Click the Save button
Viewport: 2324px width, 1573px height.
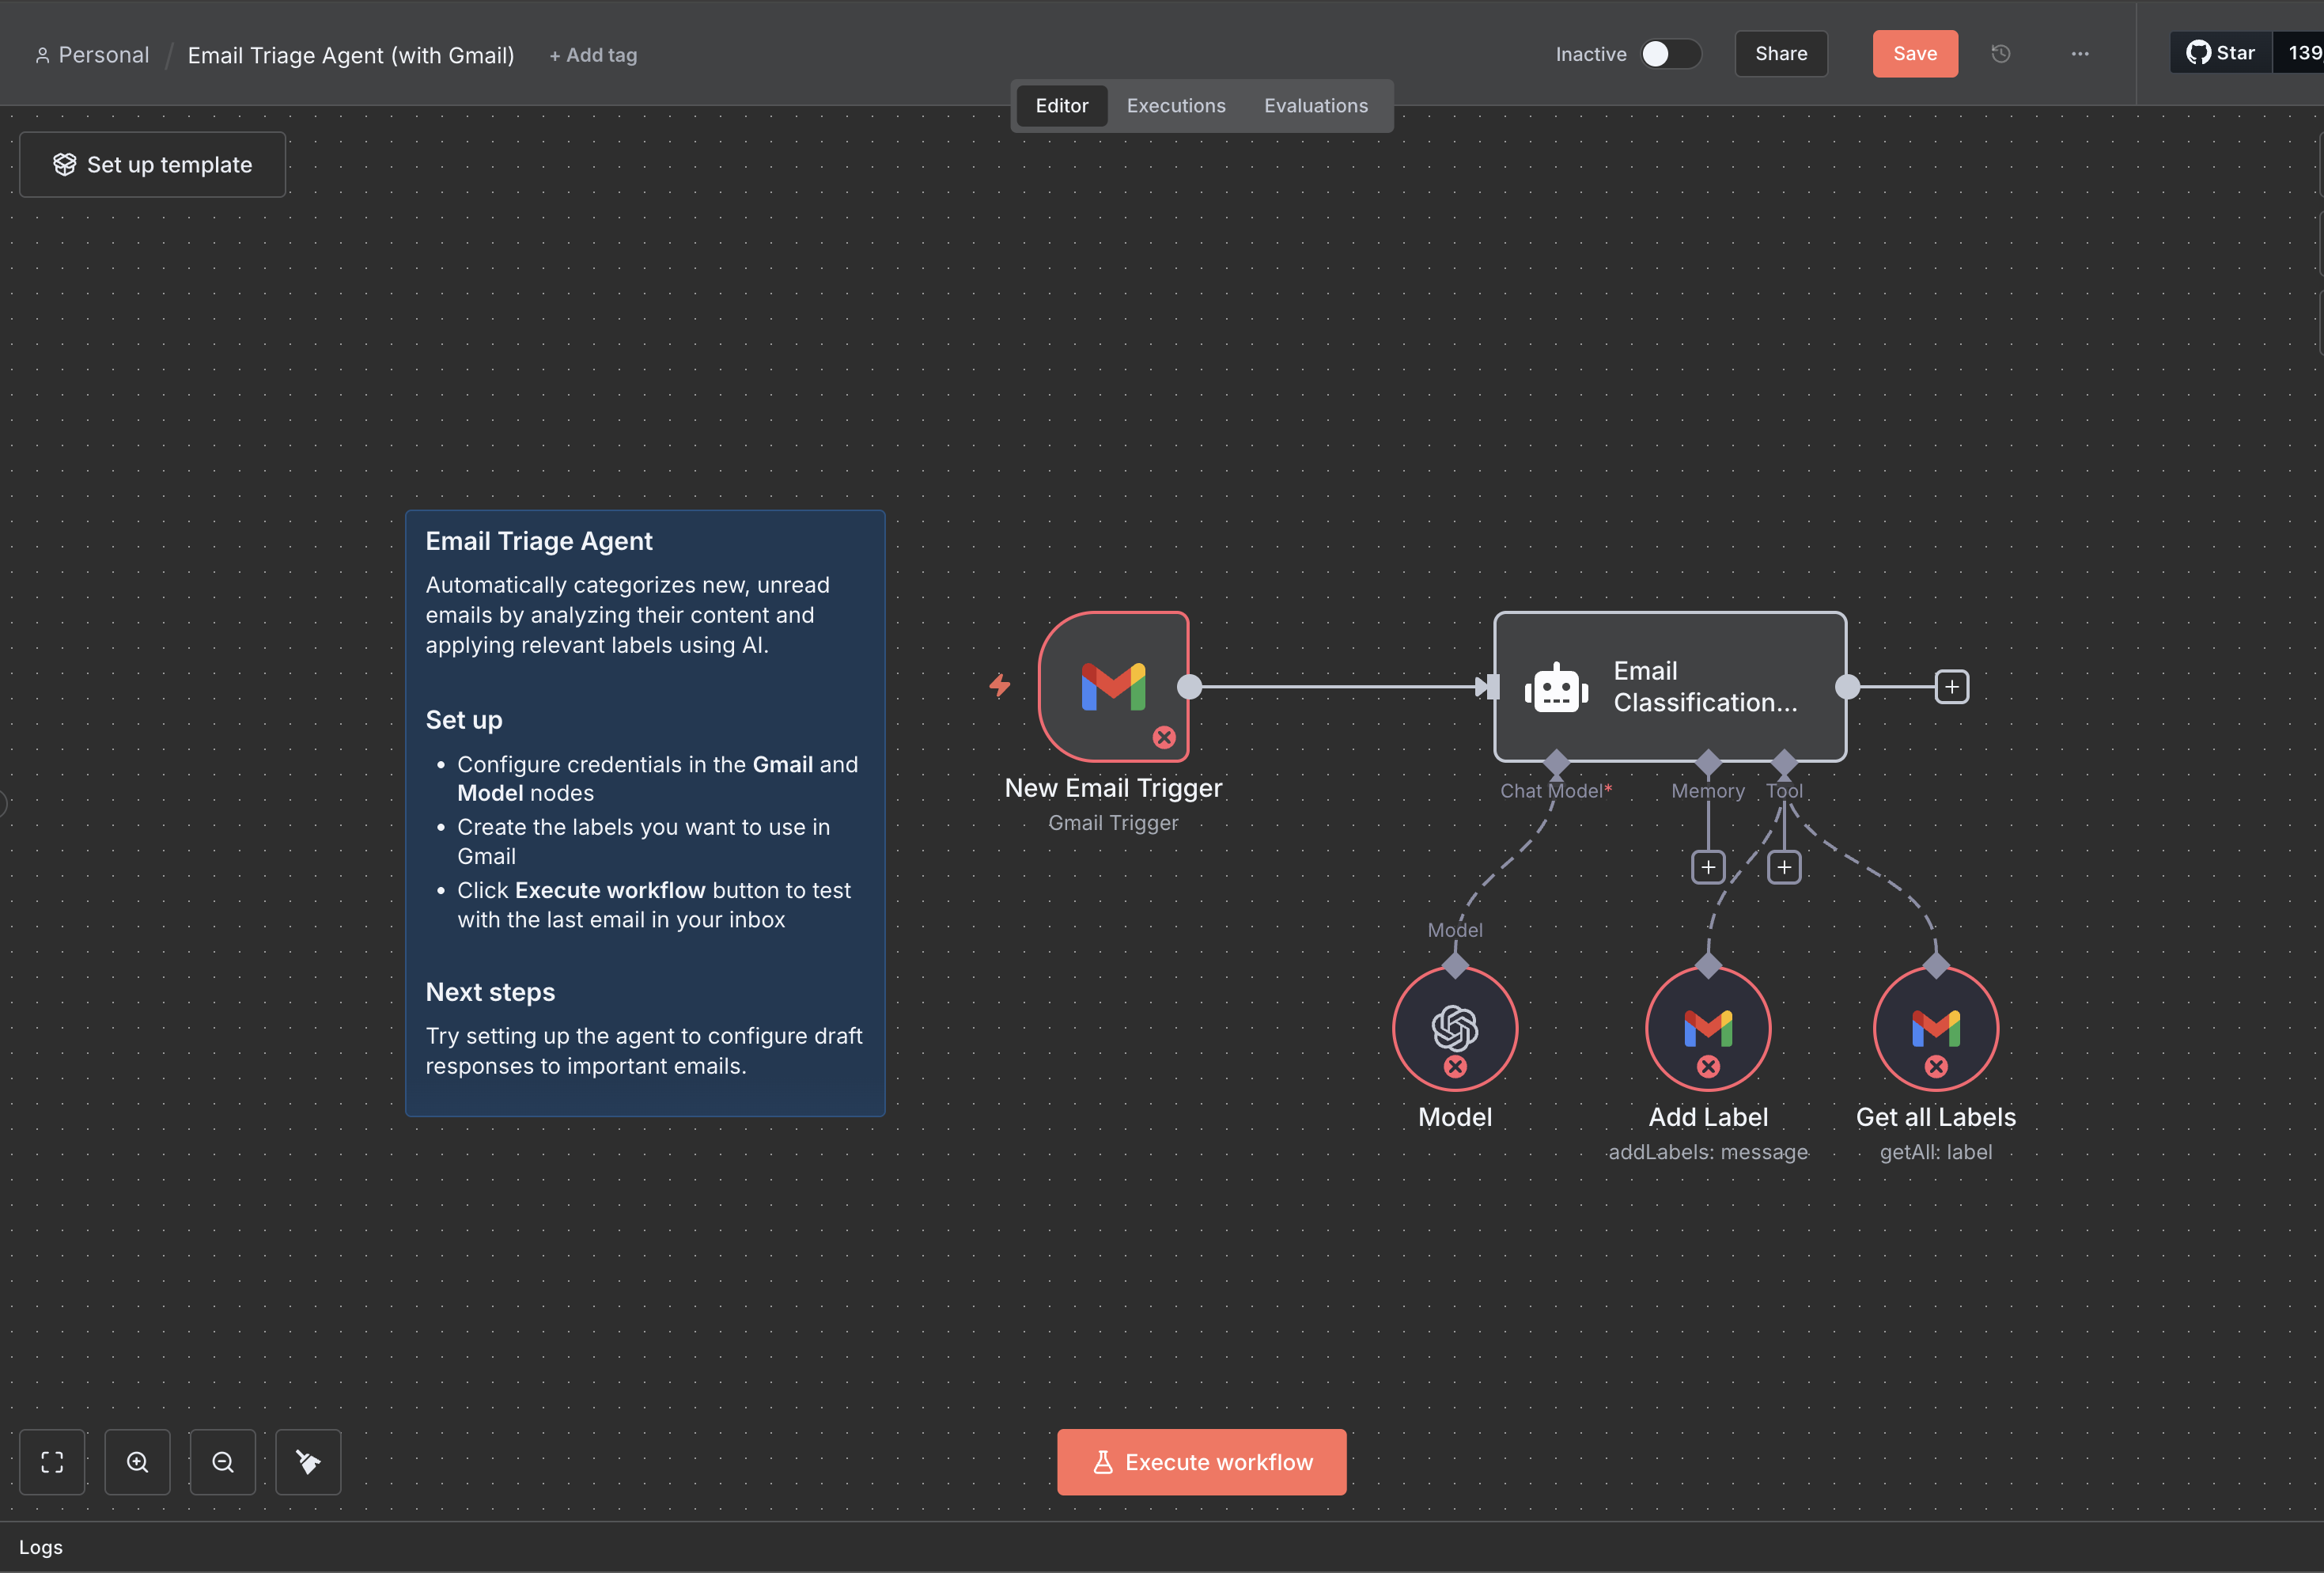click(x=1914, y=54)
